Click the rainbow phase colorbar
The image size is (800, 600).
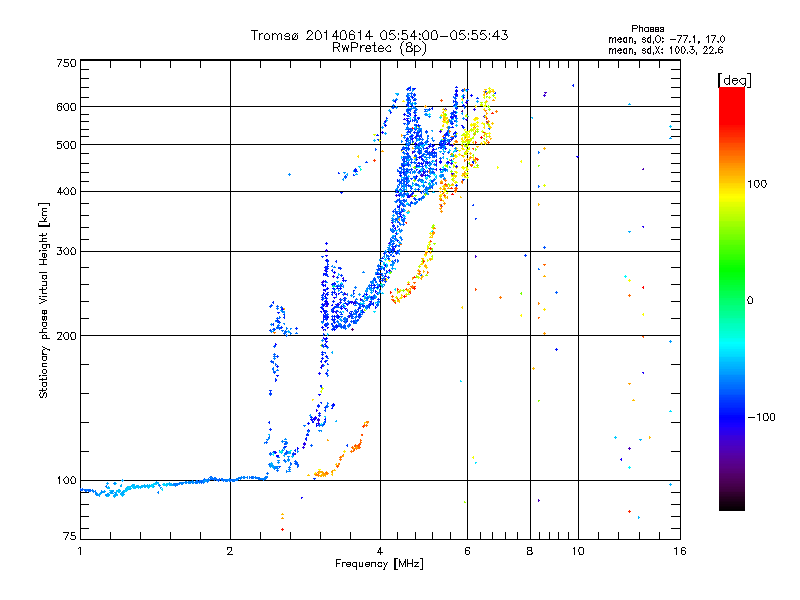732,299
